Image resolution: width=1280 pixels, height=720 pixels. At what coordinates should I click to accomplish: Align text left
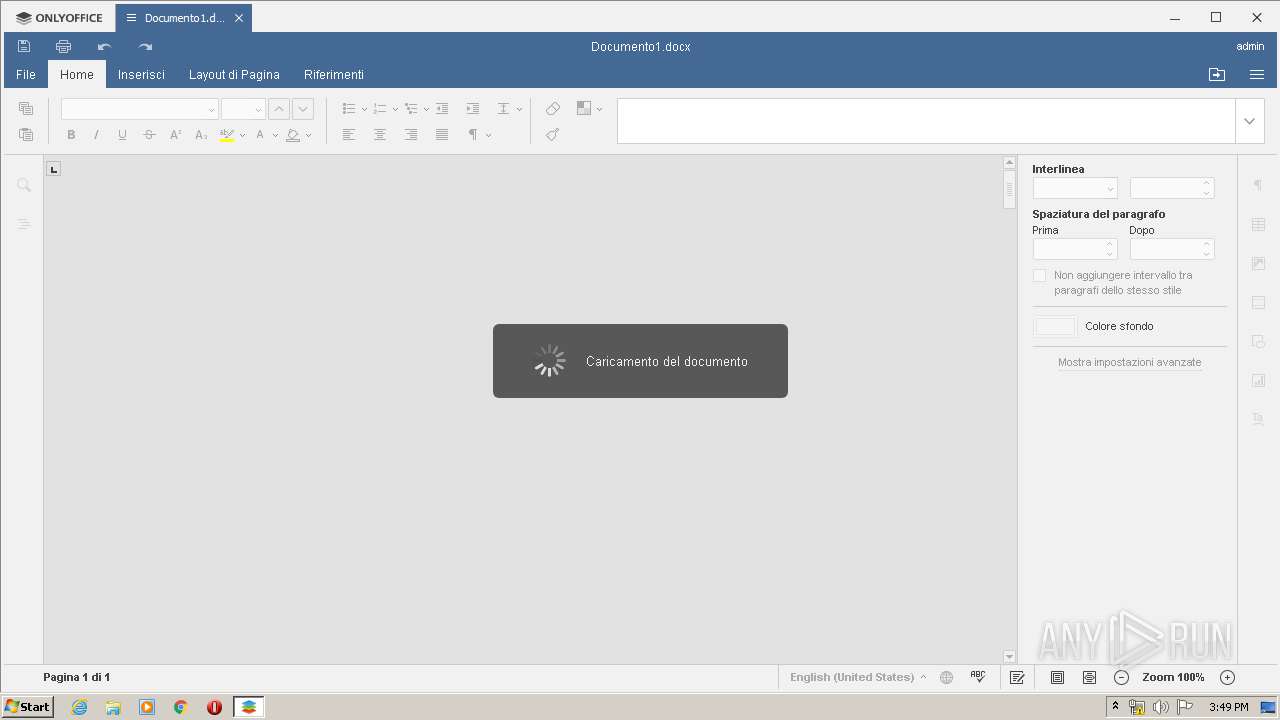point(349,135)
